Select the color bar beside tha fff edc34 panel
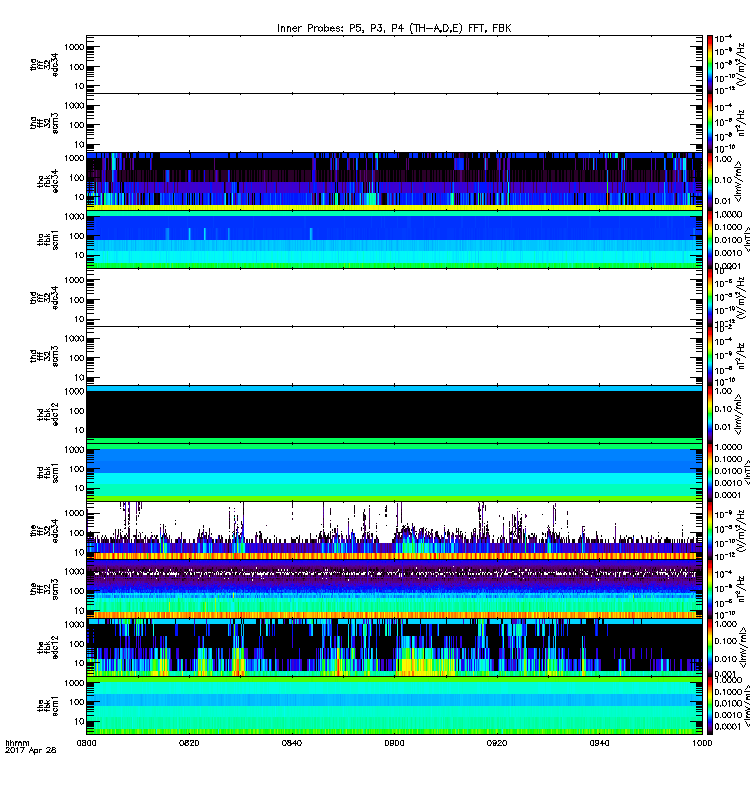This screenshot has width=750, height=800. point(710,64)
